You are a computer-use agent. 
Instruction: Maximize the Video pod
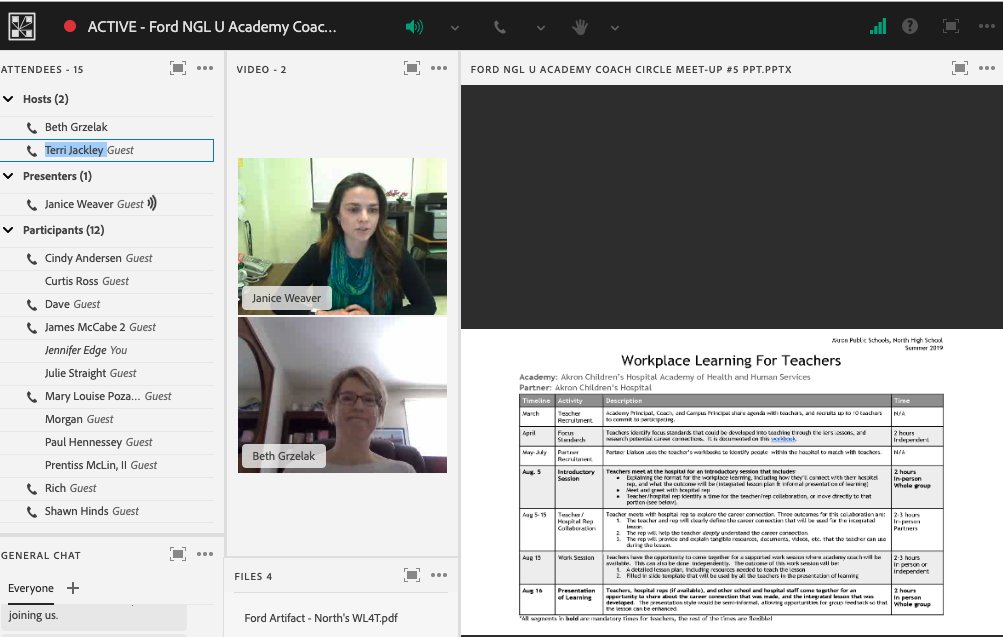coord(412,68)
